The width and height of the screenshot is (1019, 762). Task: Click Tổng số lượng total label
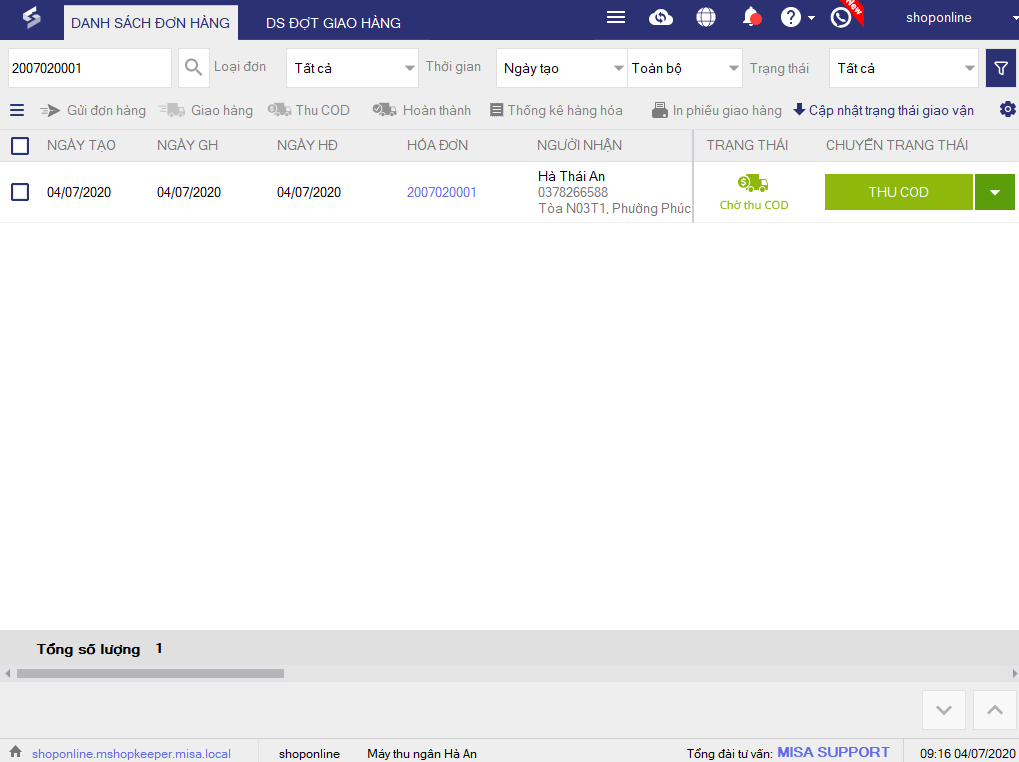(x=88, y=649)
